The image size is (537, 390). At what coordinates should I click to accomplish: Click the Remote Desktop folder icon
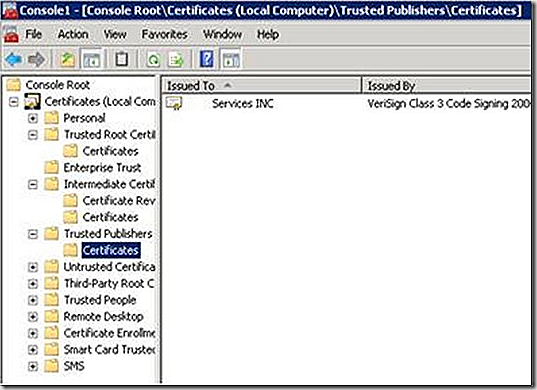[51, 316]
